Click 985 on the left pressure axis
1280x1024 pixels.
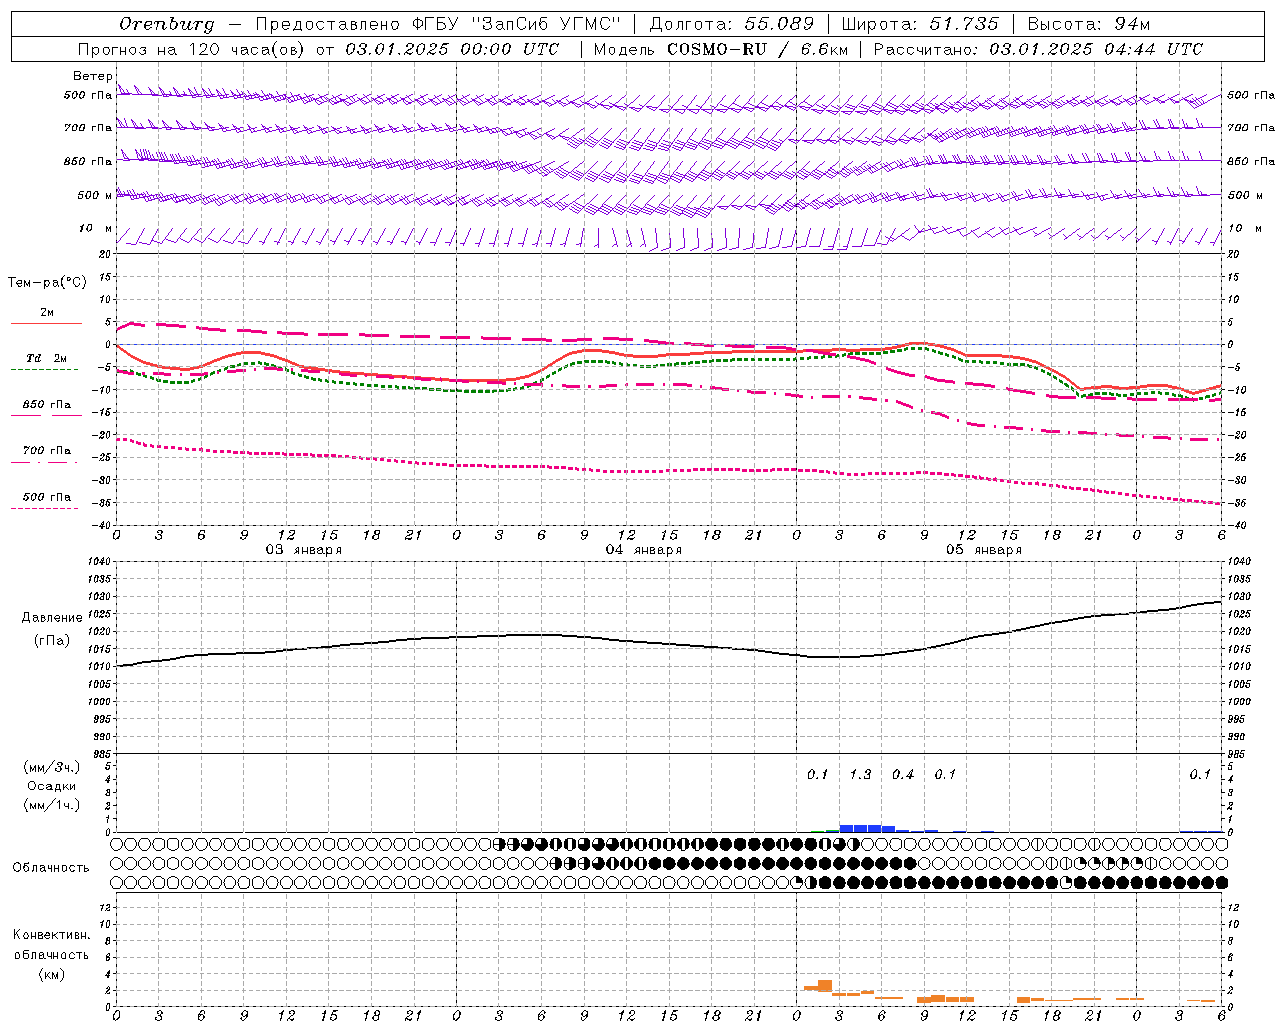point(100,753)
